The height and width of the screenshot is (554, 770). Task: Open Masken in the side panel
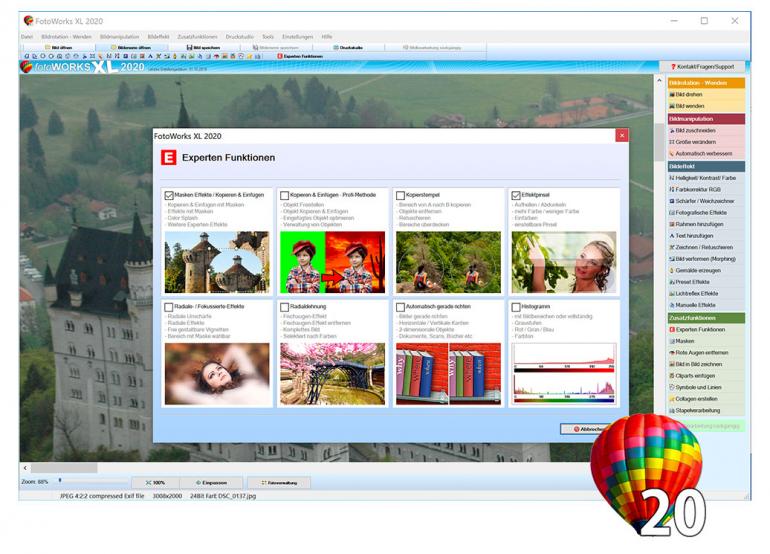(x=706, y=341)
